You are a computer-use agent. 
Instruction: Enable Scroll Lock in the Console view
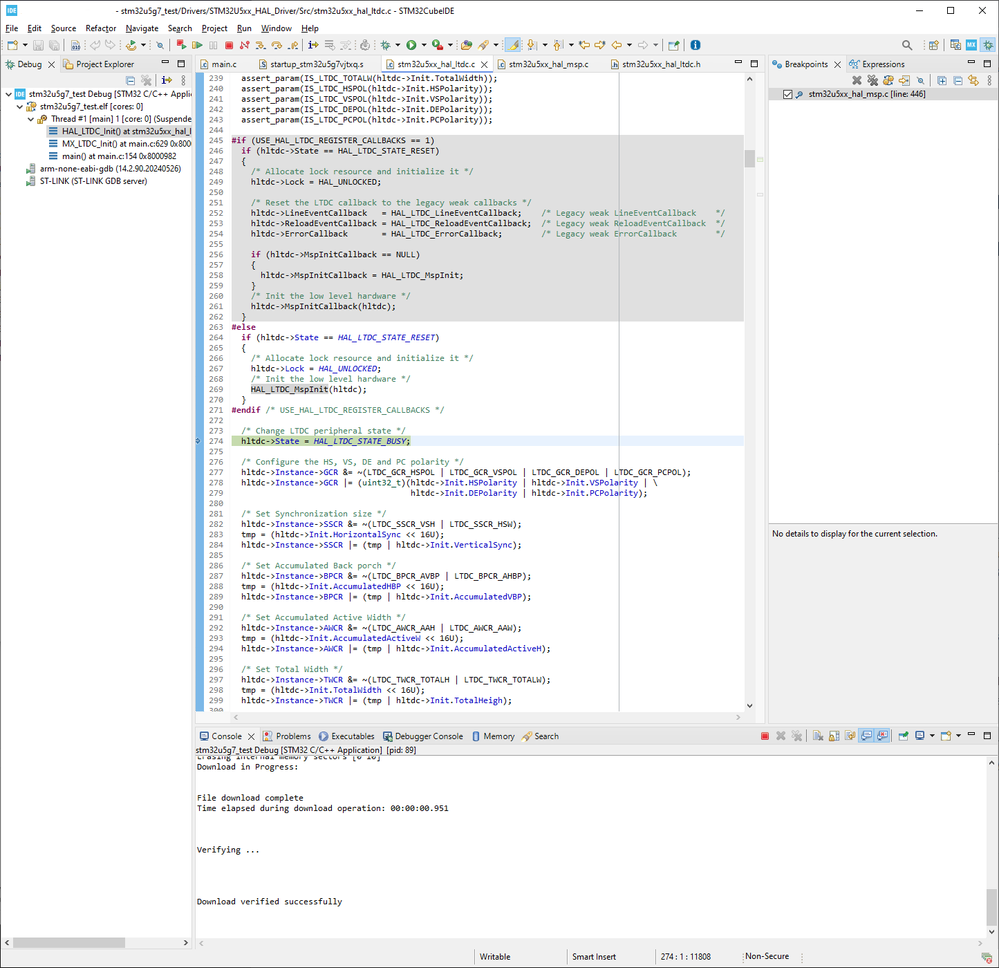pyautogui.click(x=835, y=736)
